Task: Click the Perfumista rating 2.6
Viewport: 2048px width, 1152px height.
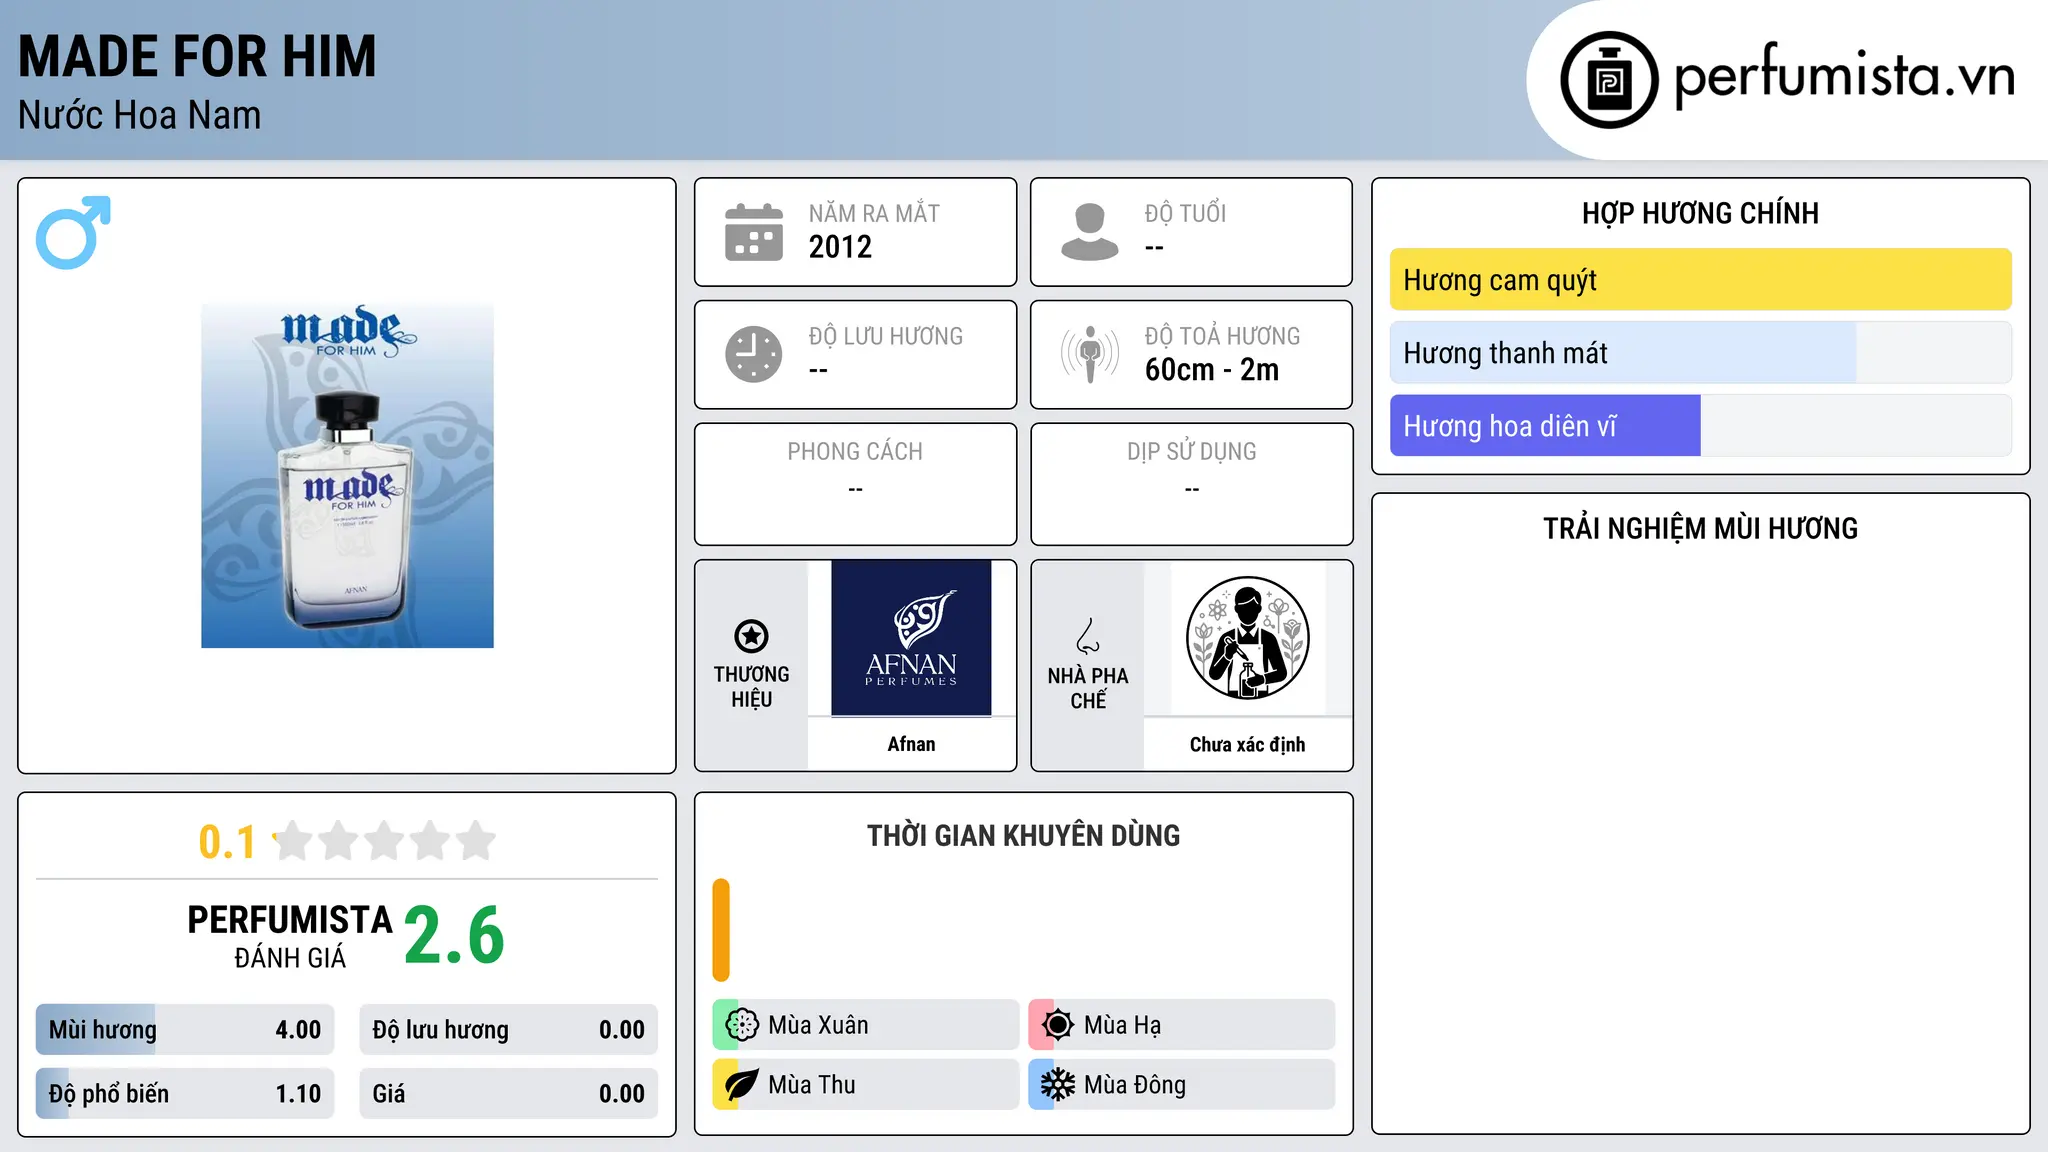Action: tap(454, 935)
